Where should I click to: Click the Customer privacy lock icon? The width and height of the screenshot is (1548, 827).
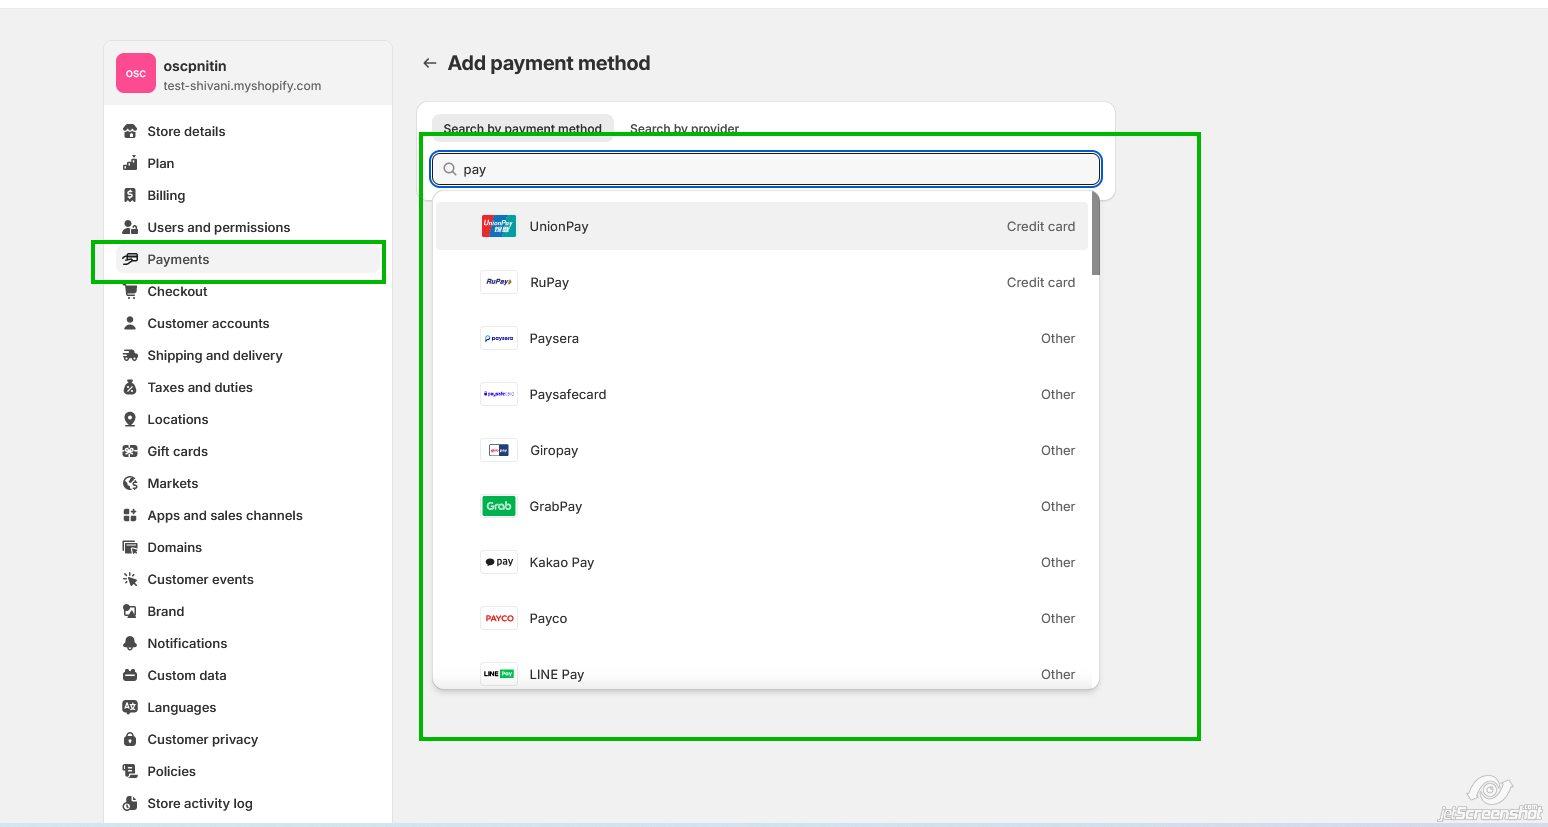coord(130,739)
